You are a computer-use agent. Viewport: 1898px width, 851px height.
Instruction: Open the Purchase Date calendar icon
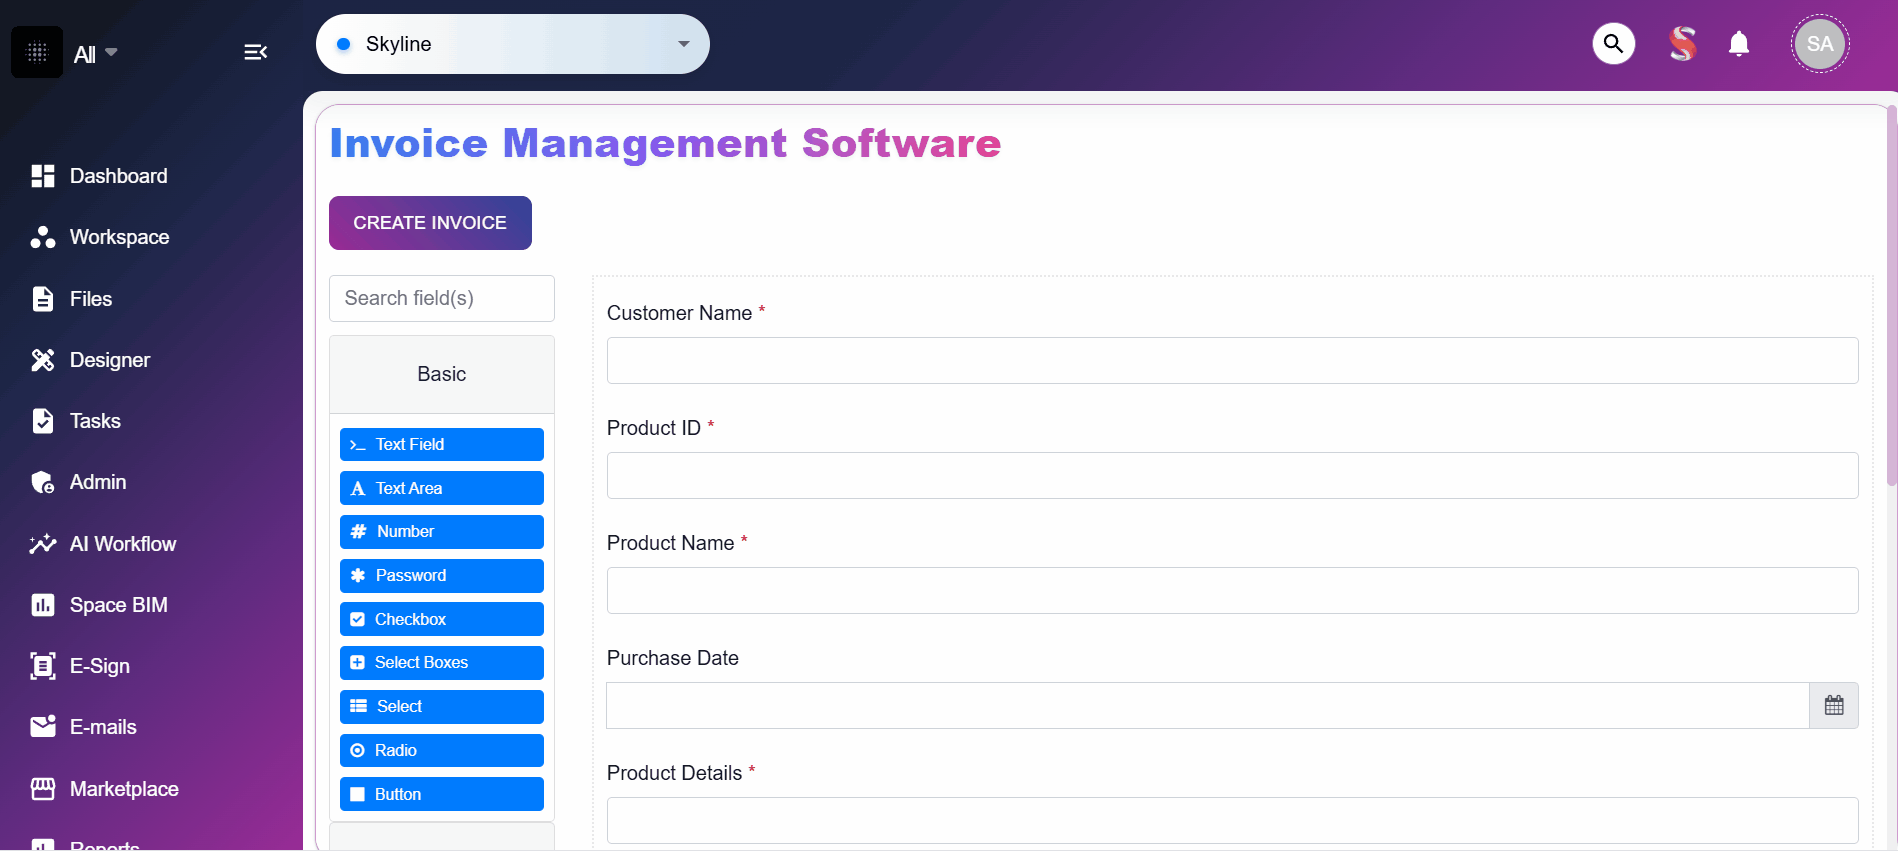tap(1834, 705)
